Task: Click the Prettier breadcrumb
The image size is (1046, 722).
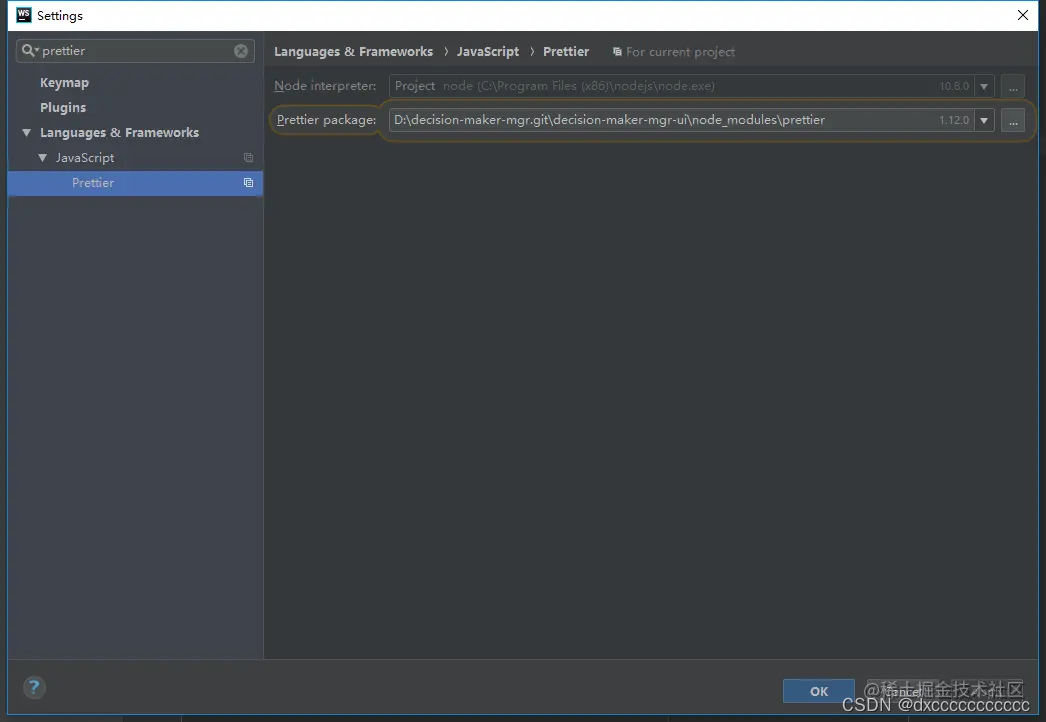Action: pos(566,51)
